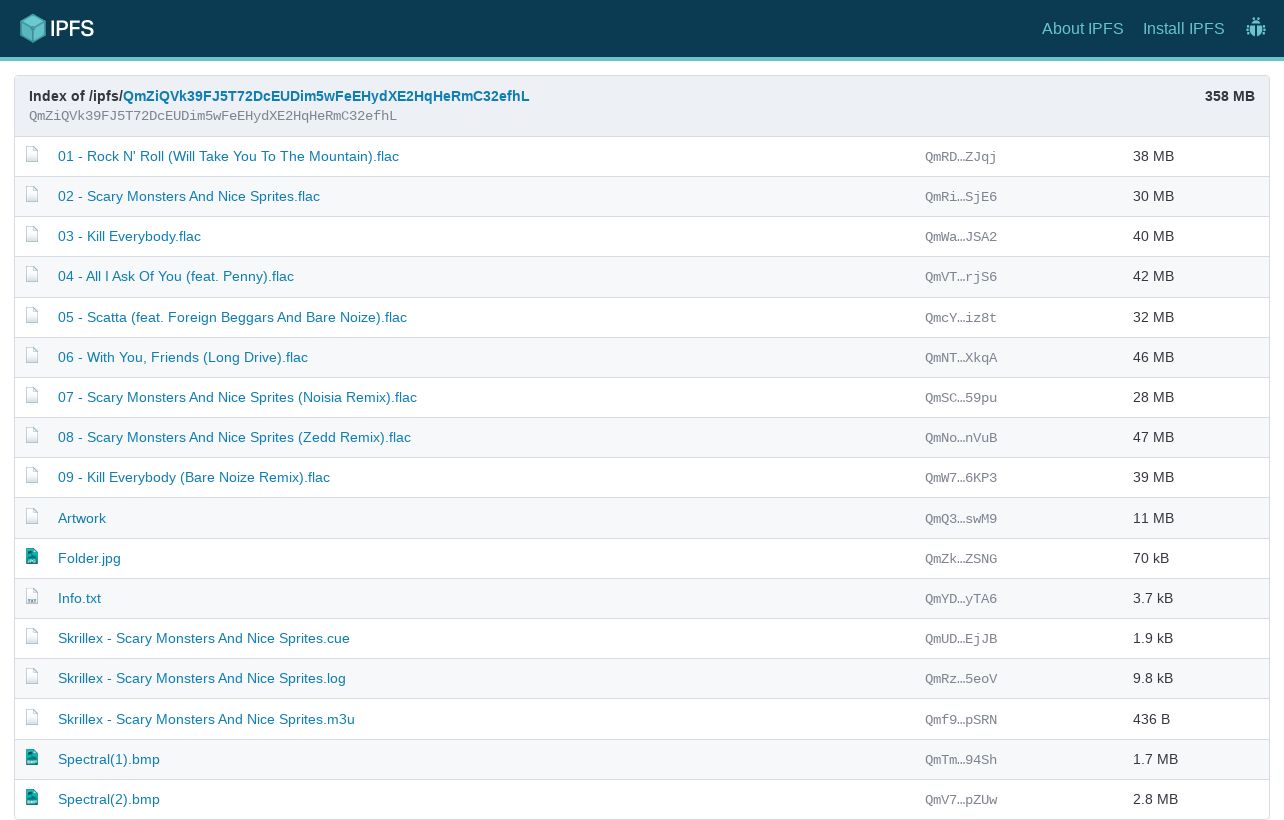Click hash QmNT…XkqA for track 06

tap(961, 358)
